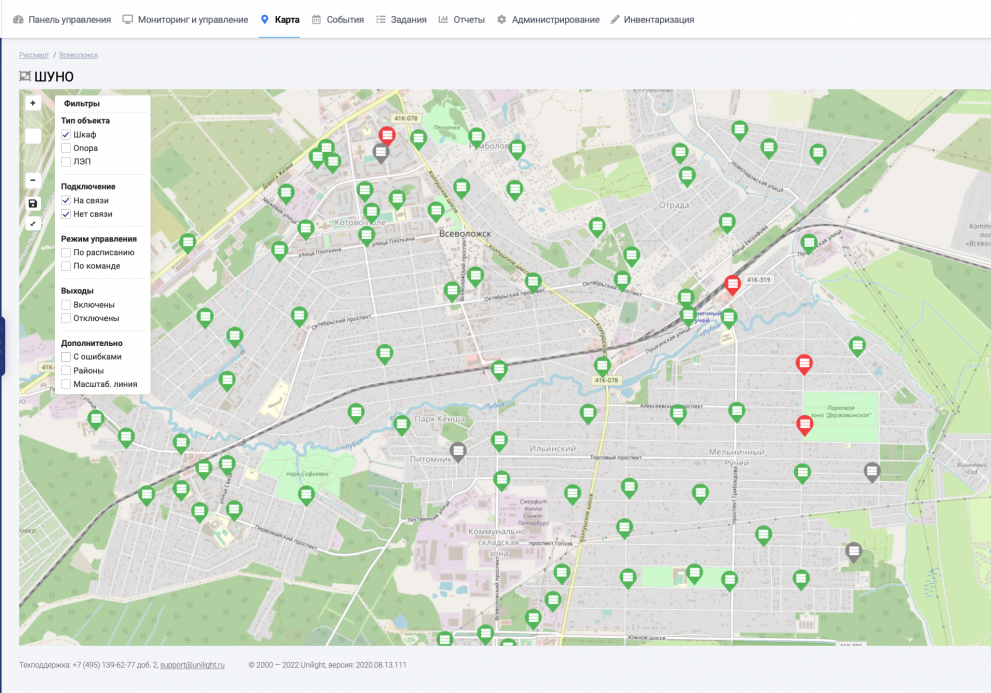This screenshot has width=991, height=693.
Task: Zoom out on the map
Action: point(33,180)
